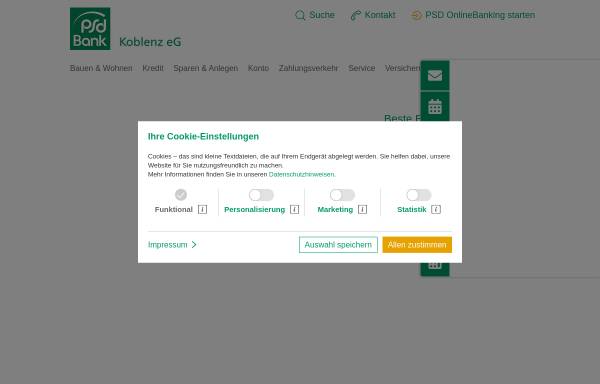Open the calendar sidebar icon below the envelope

pos(435,107)
